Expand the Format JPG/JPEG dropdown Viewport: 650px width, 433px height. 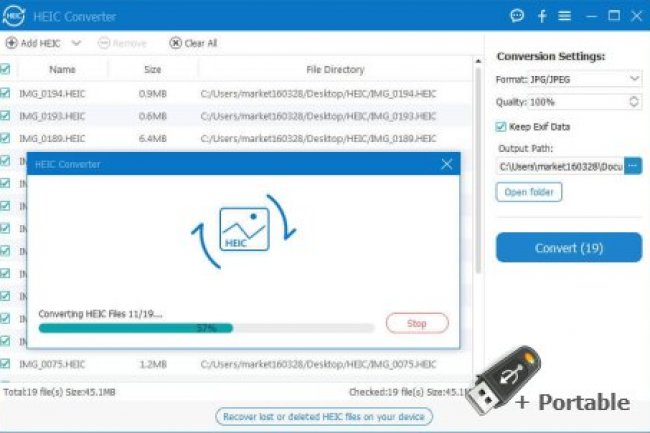coord(635,78)
